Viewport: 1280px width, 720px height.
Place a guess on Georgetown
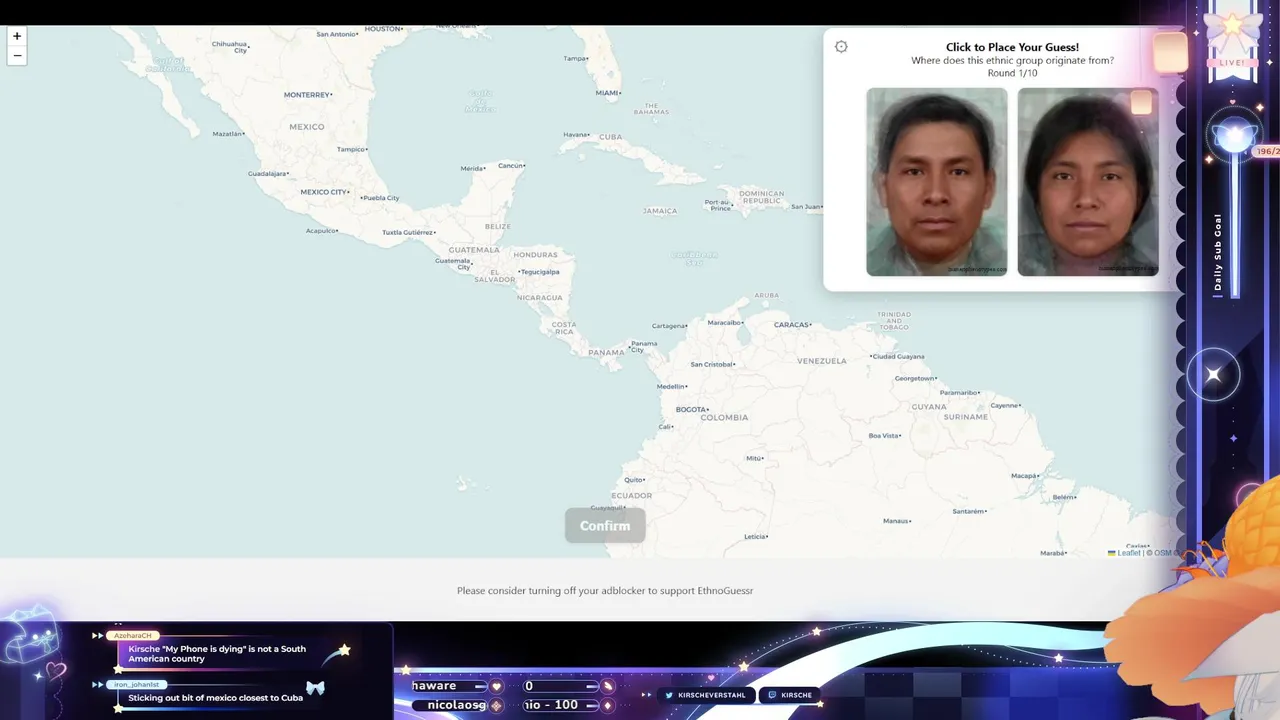click(x=916, y=379)
